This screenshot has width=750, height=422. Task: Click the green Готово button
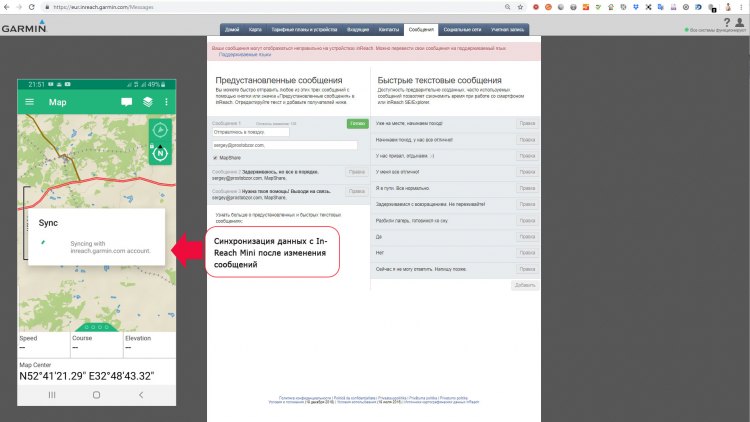(357, 123)
